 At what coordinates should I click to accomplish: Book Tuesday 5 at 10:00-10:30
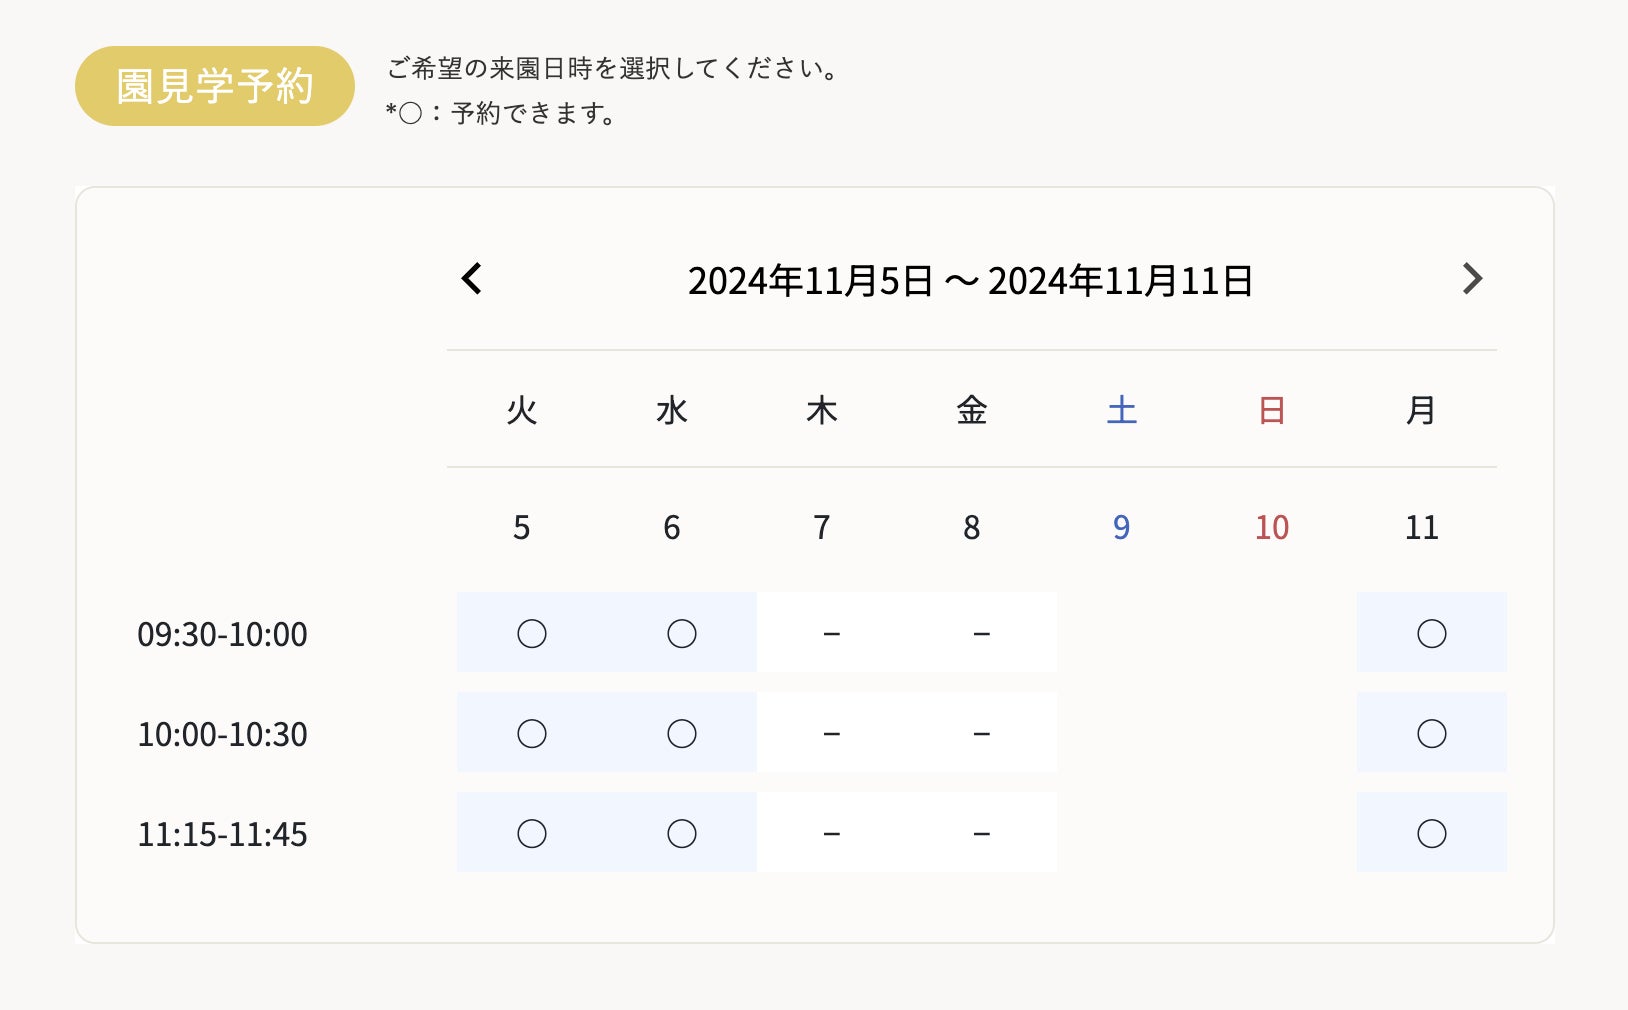[x=531, y=733]
